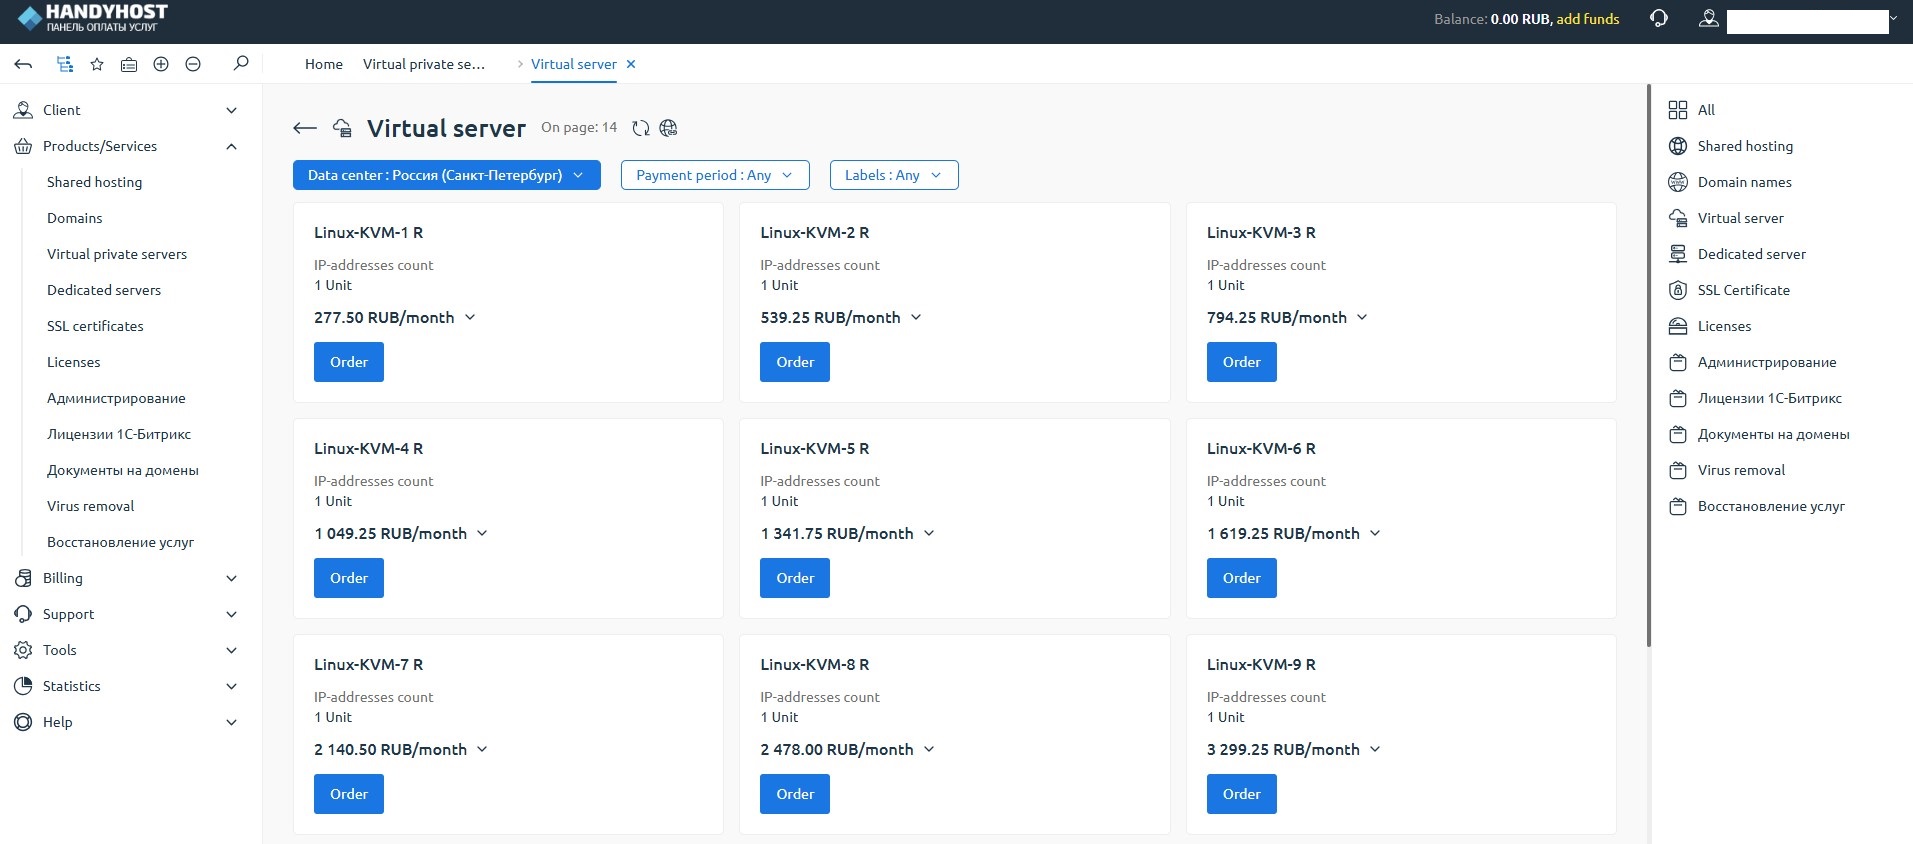Click the collapse-all minus circle icon
The width and height of the screenshot is (1913, 844).
193,64
